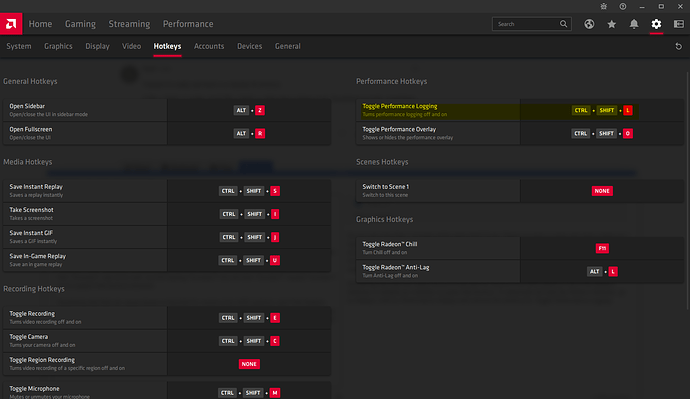Screen dimensions: 690x399
Task: Switch to the Devices tab
Action: pyautogui.click(x=250, y=46)
